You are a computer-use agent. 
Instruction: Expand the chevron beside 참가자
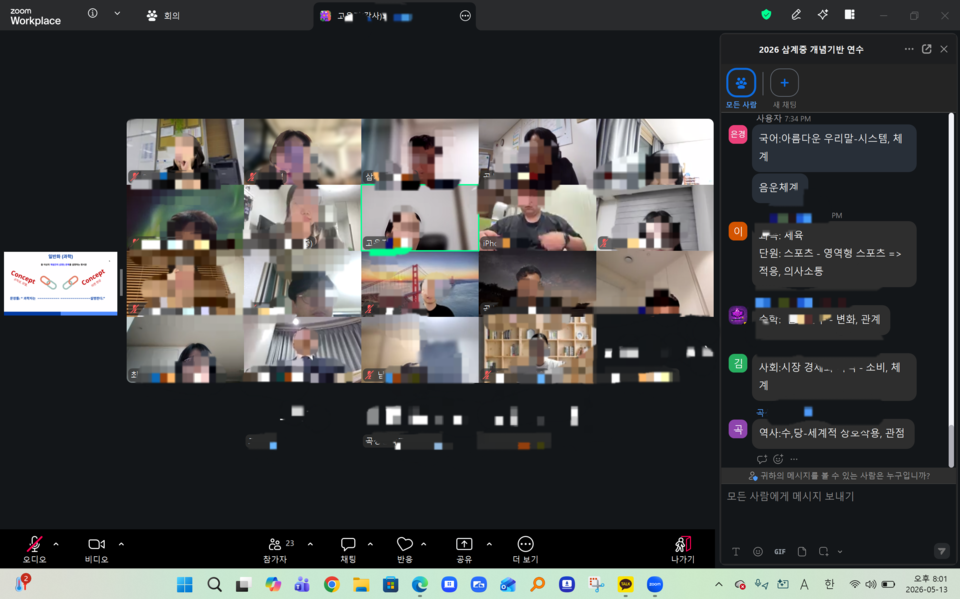coord(310,544)
